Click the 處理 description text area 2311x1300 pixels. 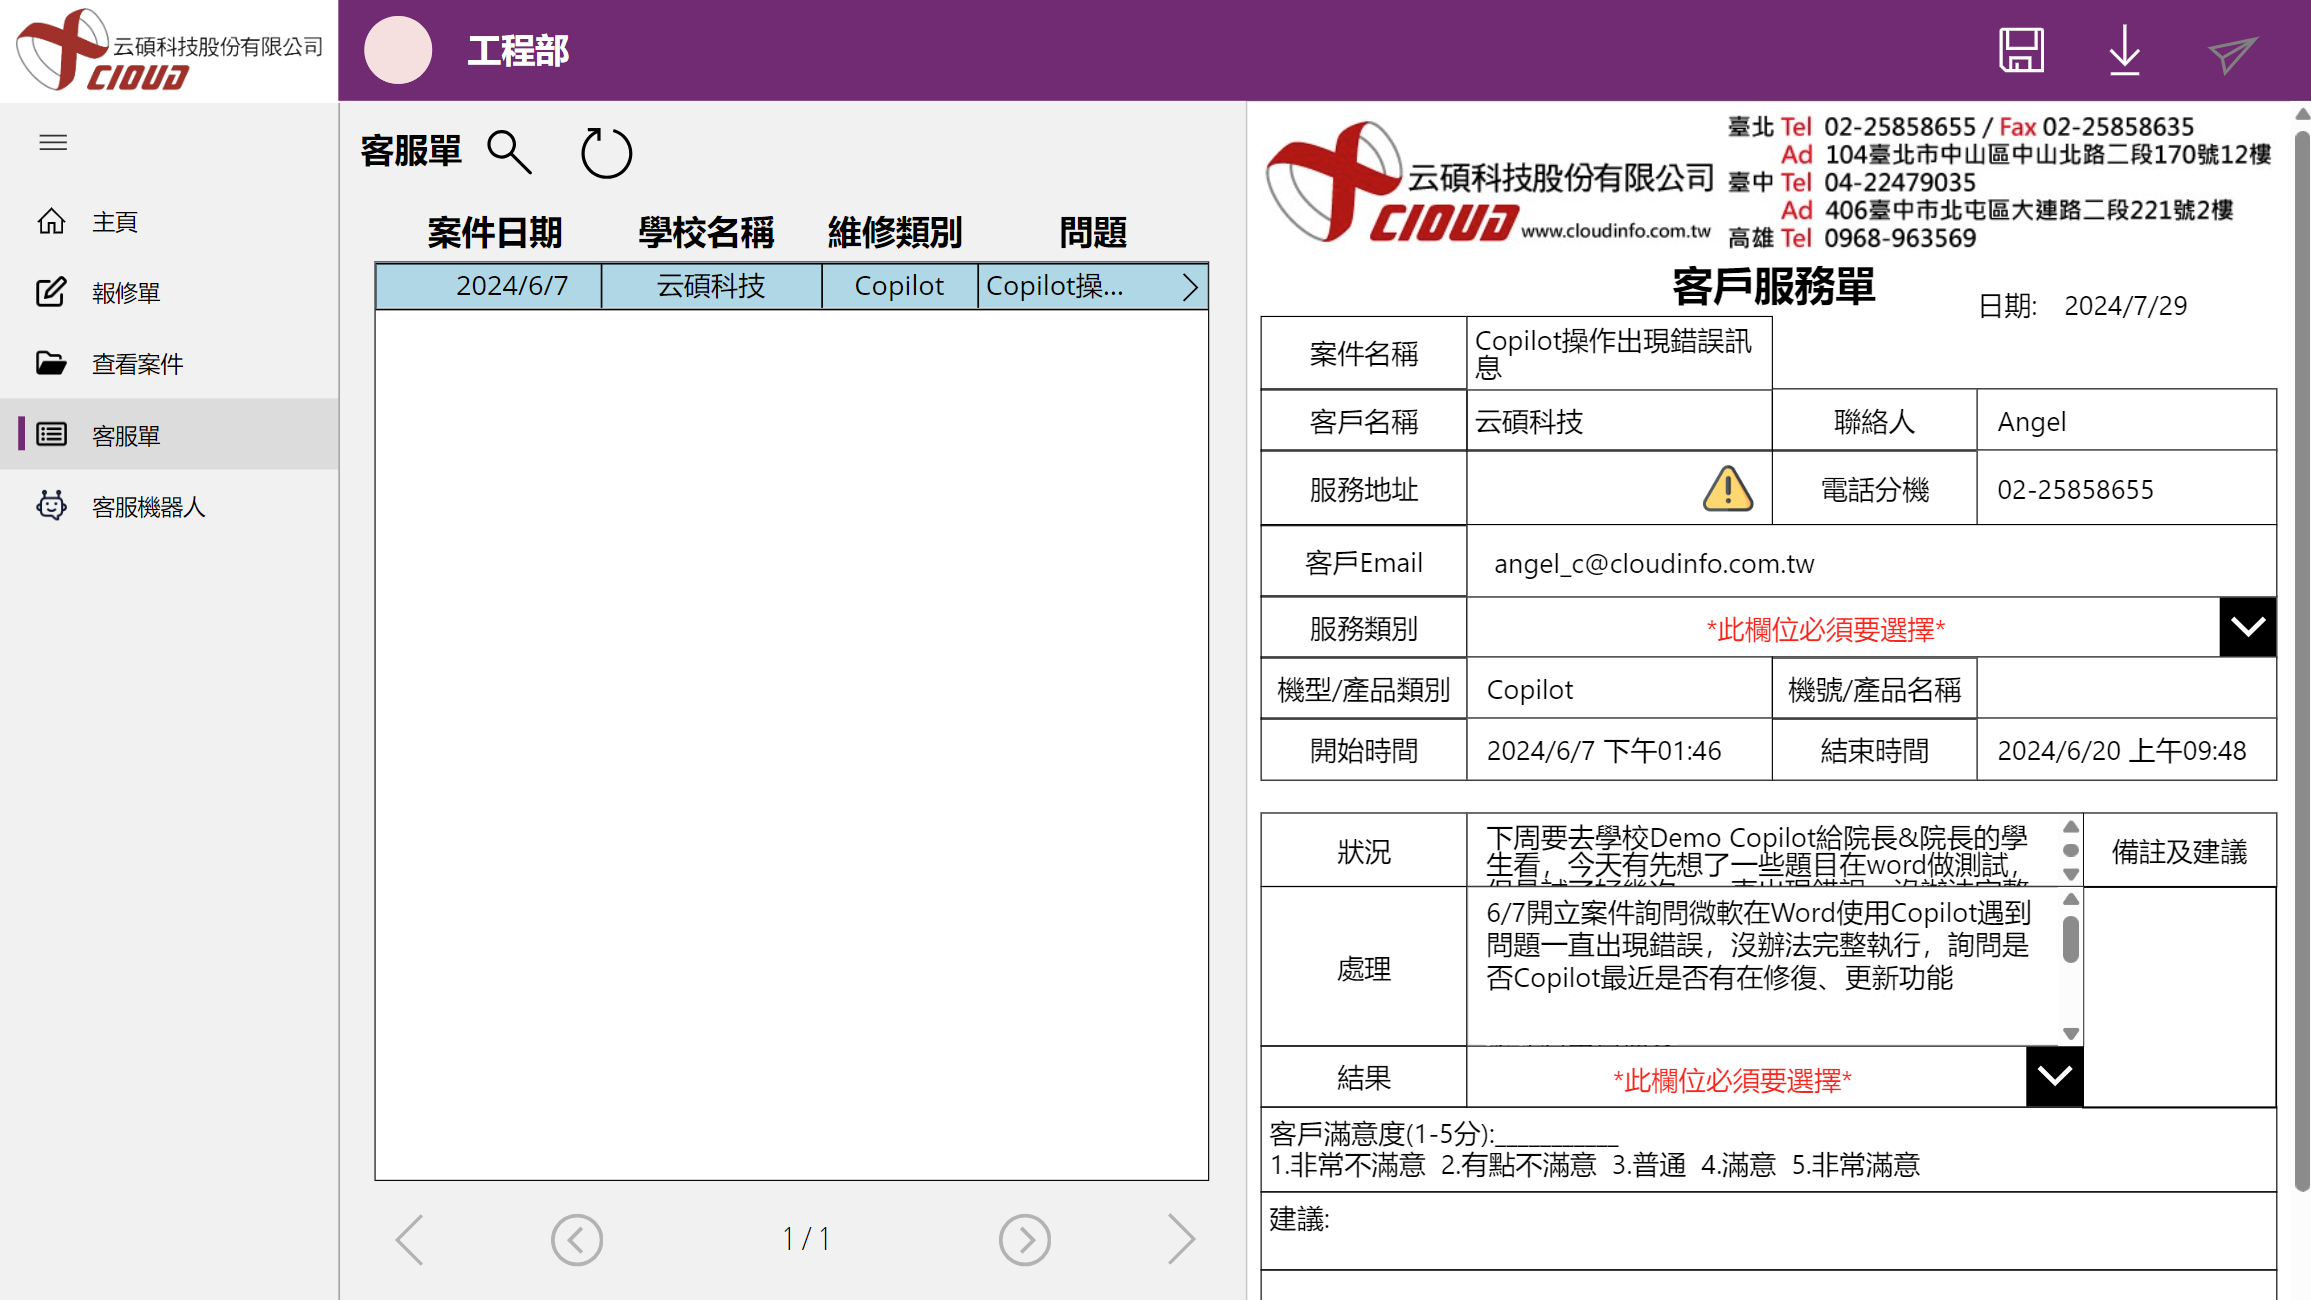point(1762,966)
